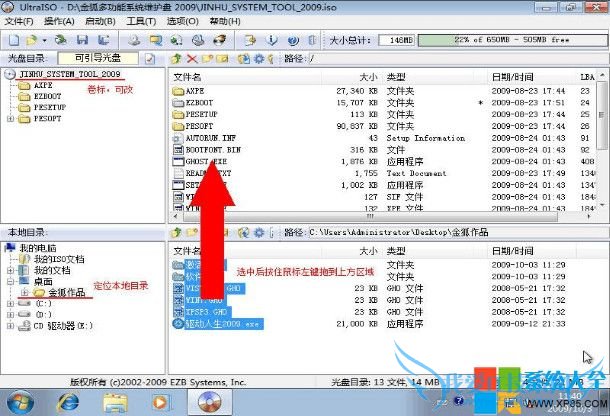Open Windows Media Player taskbar icon
The height and width of the screenshot is (416, 610).
pos(161,402)
